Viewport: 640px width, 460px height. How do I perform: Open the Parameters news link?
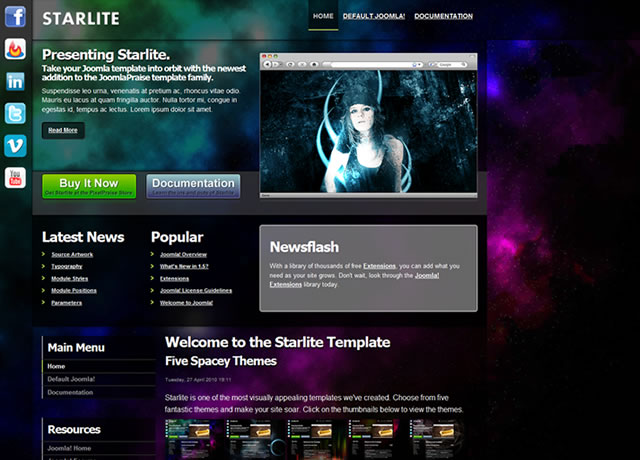point(67,303)
